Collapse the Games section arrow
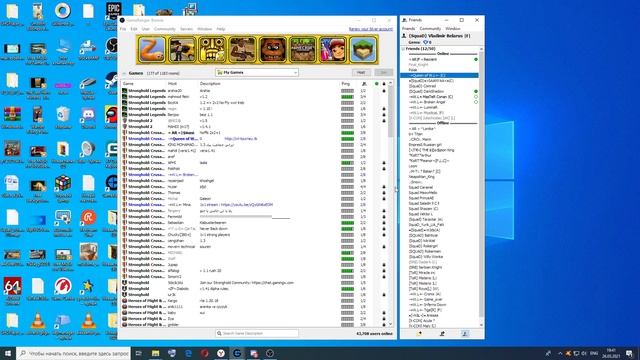The height and width of the screenshot is (360, 640). click(x=124, y=73)
